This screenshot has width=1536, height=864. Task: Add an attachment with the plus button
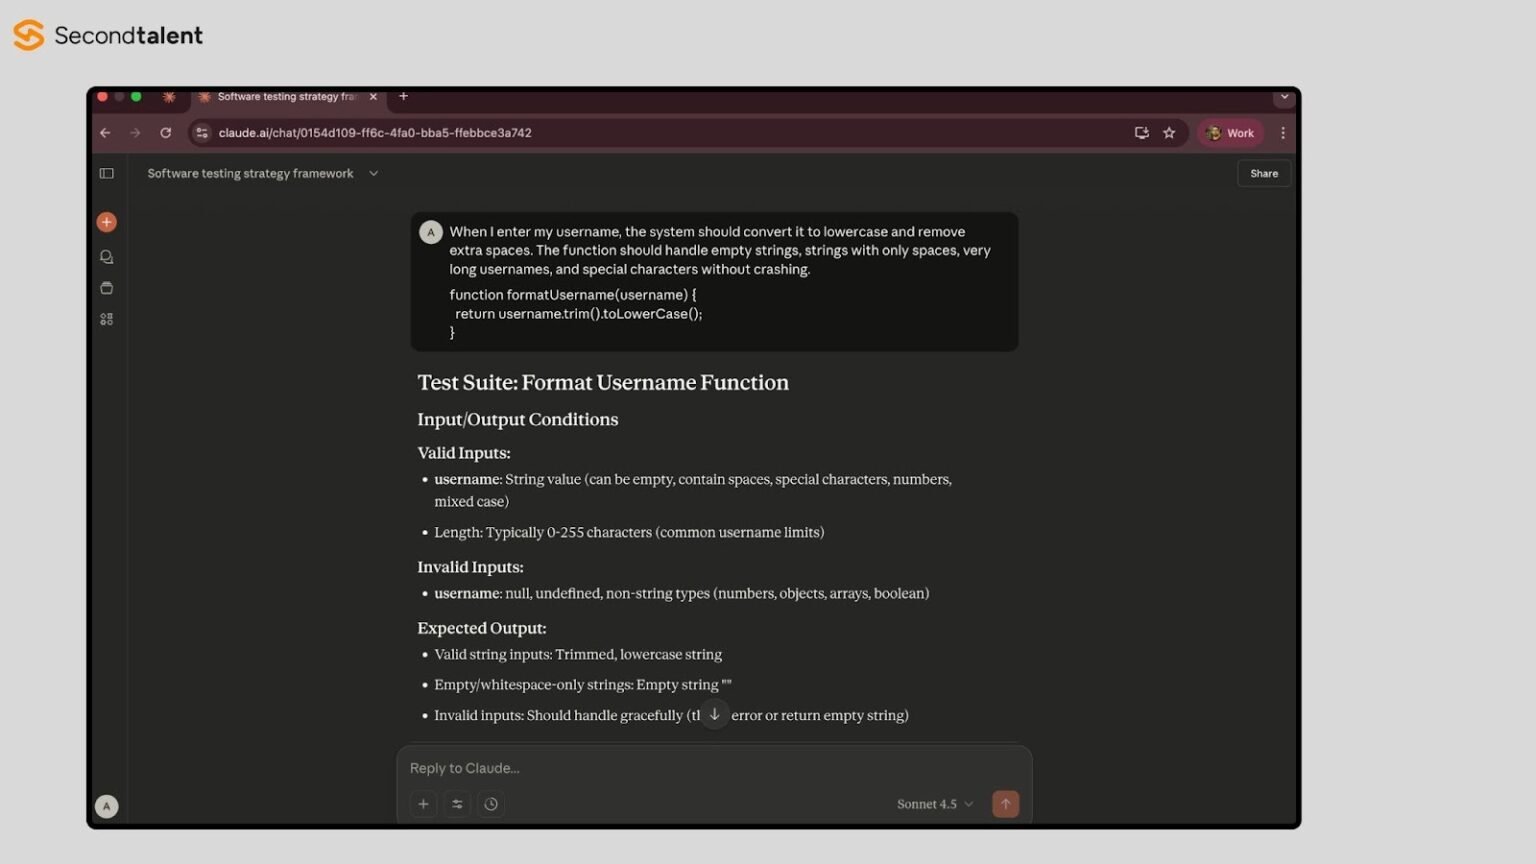[x=424, y=804]
